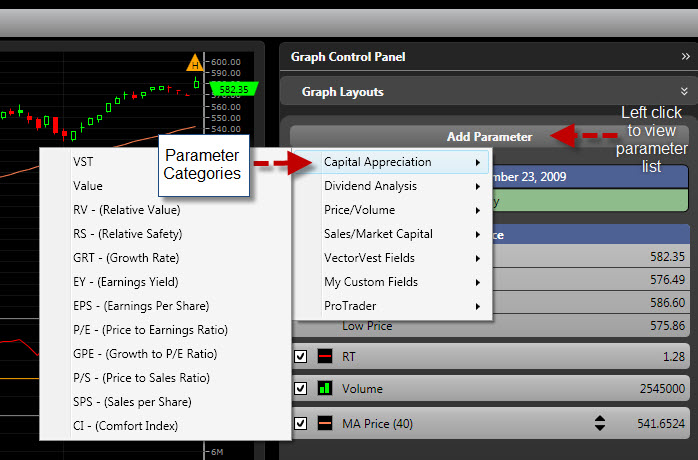This screenshot has height=460, width=698.
Task: Toggle the Volume checkbox off
Action: coord(301,389)
